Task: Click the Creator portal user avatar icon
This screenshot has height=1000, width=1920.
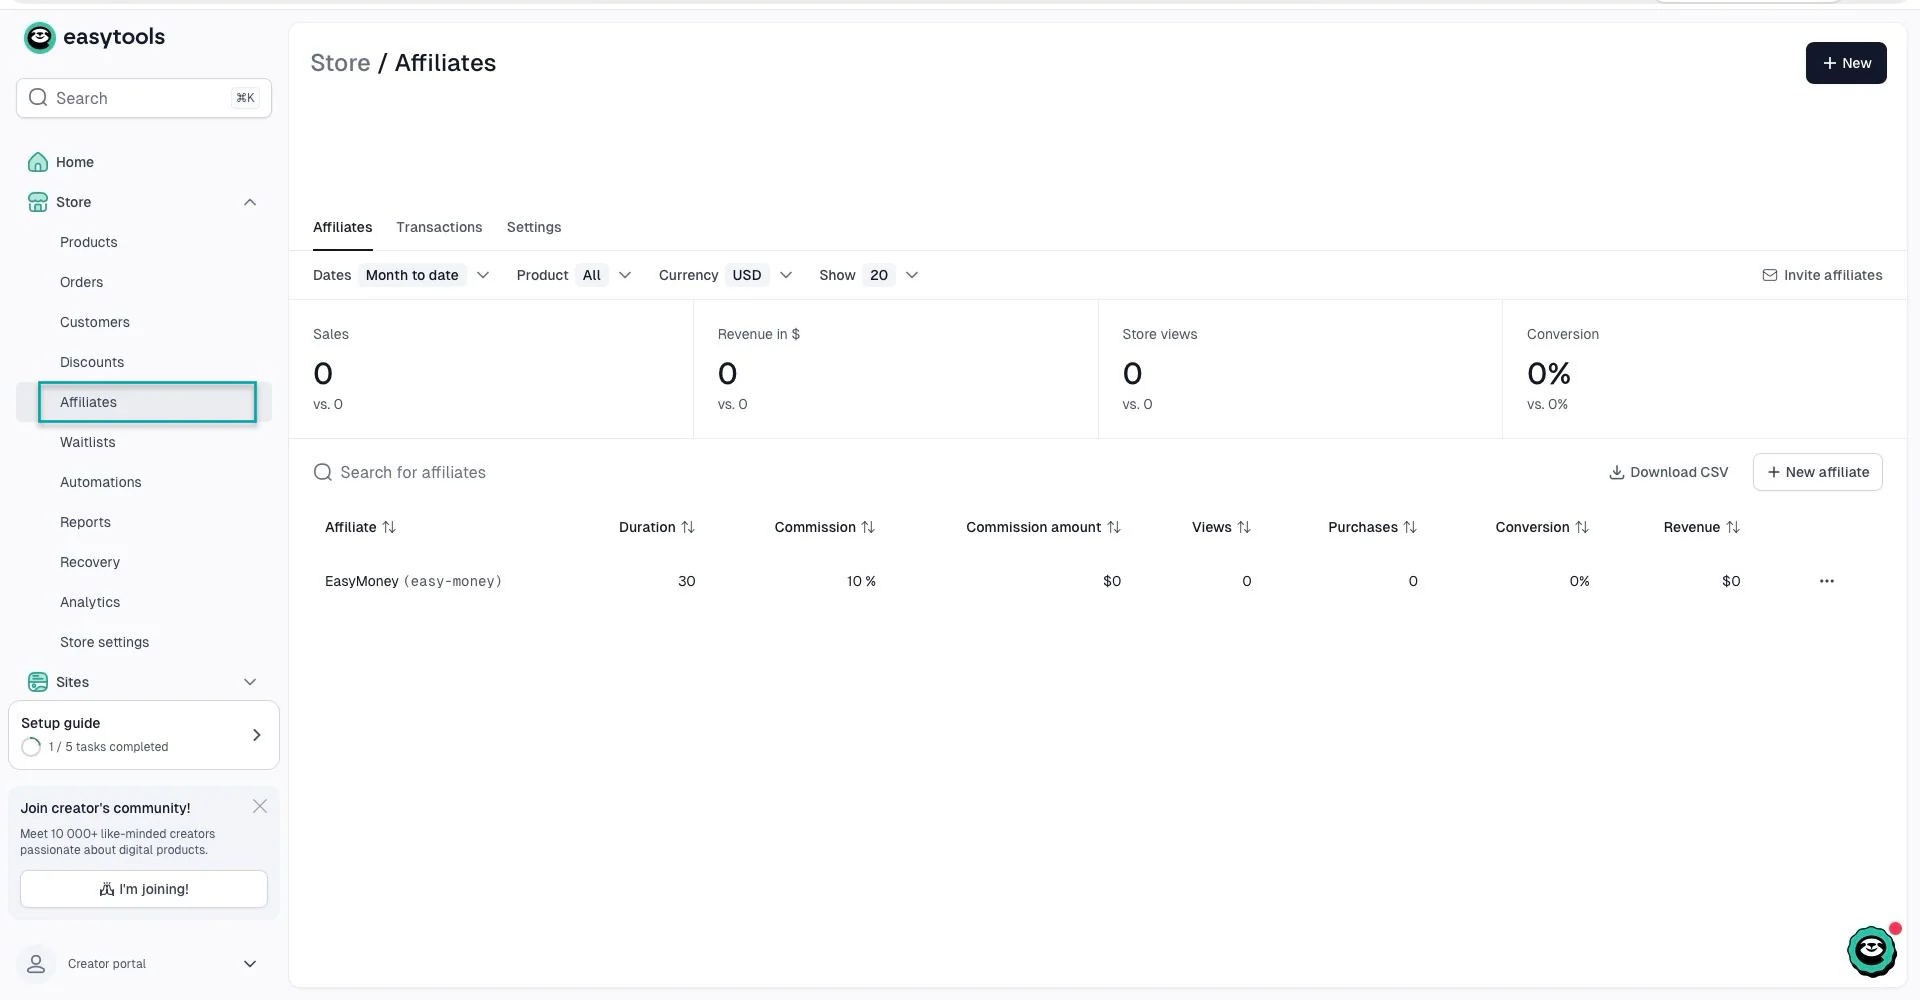Action: coord(36,964)
